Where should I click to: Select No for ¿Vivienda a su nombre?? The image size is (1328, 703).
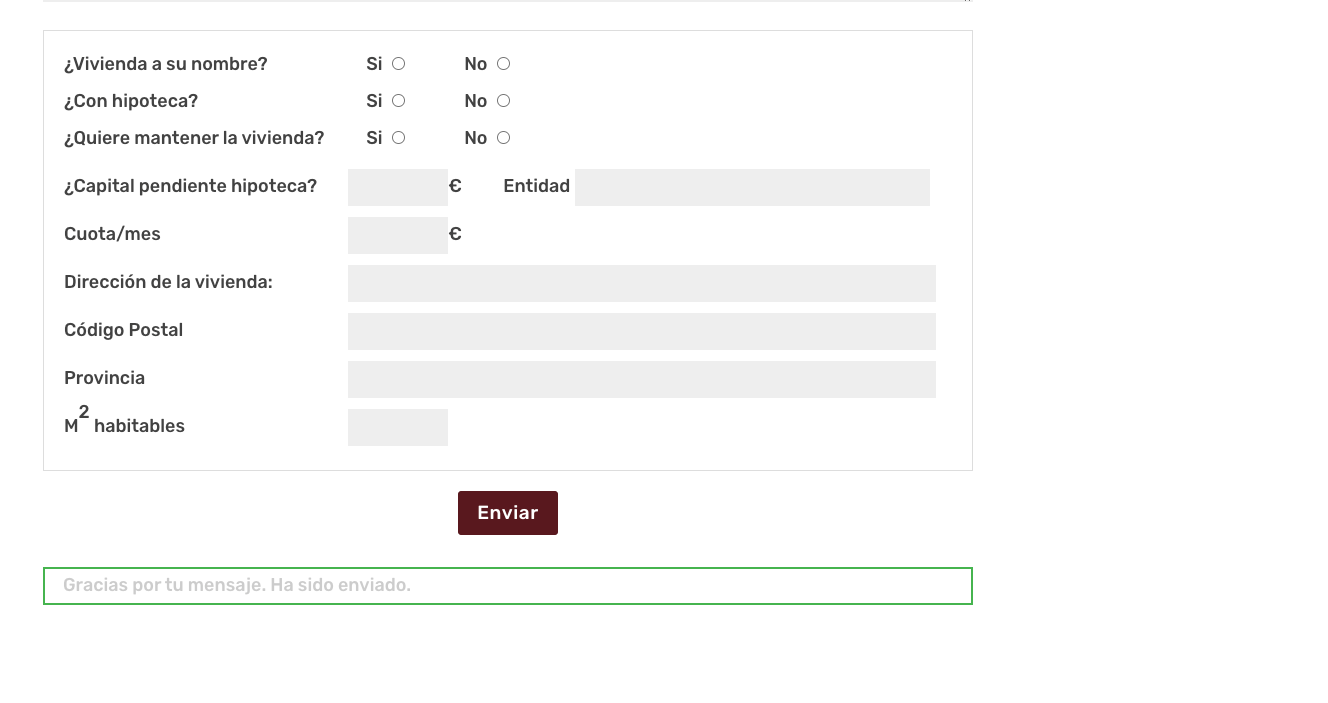(503, 64)
